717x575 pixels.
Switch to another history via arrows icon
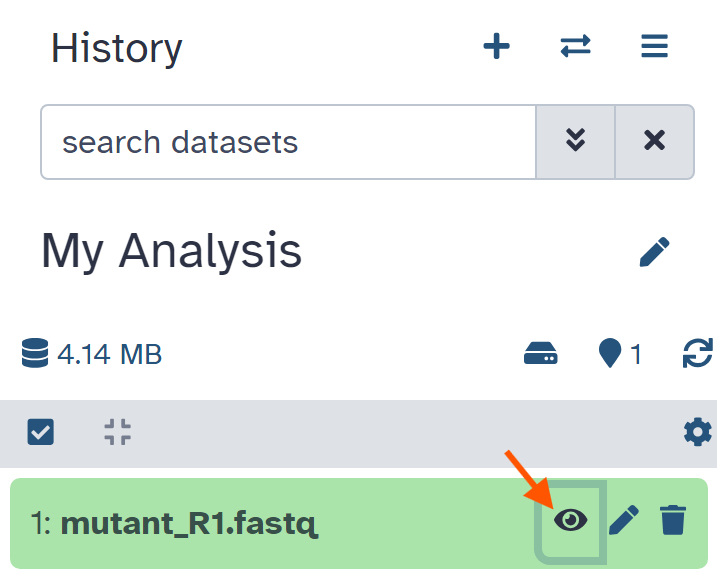(575, 46)
